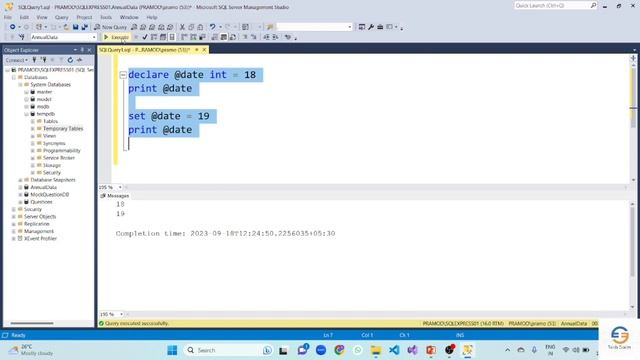Click the Quick Launch search field
The image size is (640, 360).
pyautogui.click(x=552, y=6)
